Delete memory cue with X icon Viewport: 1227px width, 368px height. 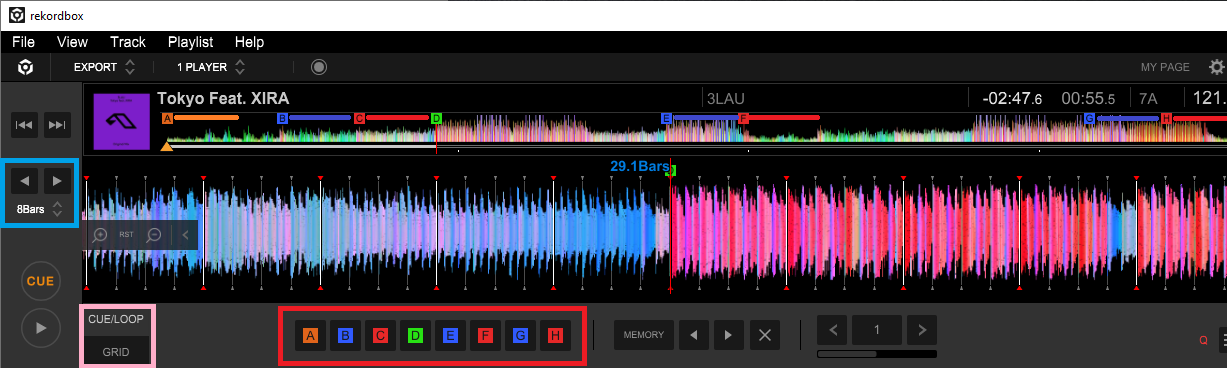(x=765, y=335)
